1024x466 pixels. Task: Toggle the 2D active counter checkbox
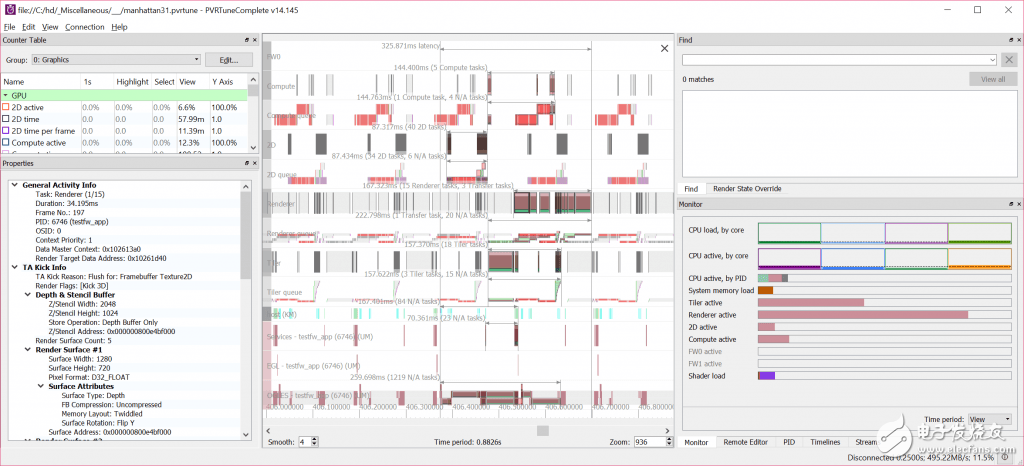6,107
